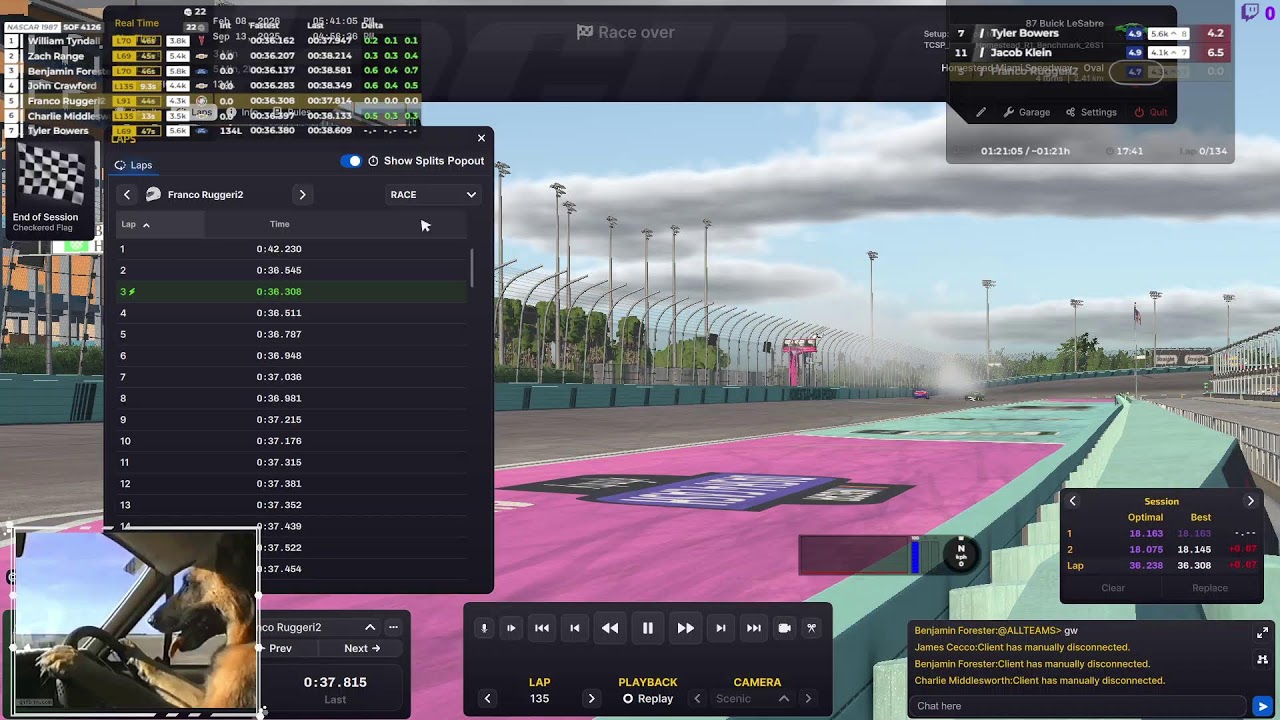The height and width of the screenshot is (720, 1280).
Task: Send the chat message
Action: [1262, 706]
